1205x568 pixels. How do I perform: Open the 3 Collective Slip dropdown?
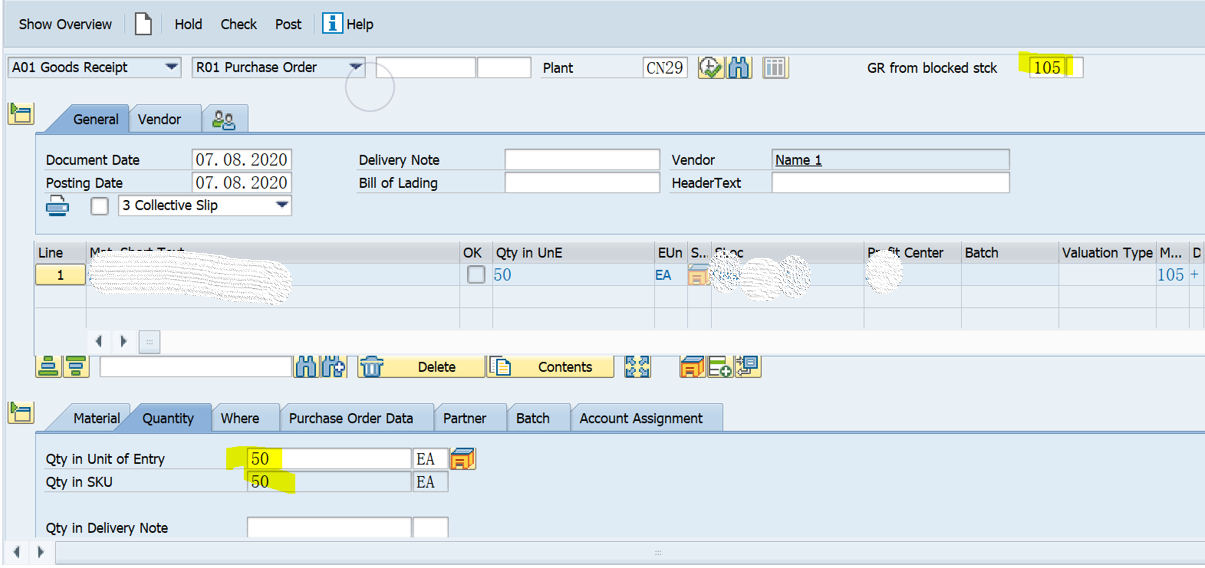coord(282,205)
